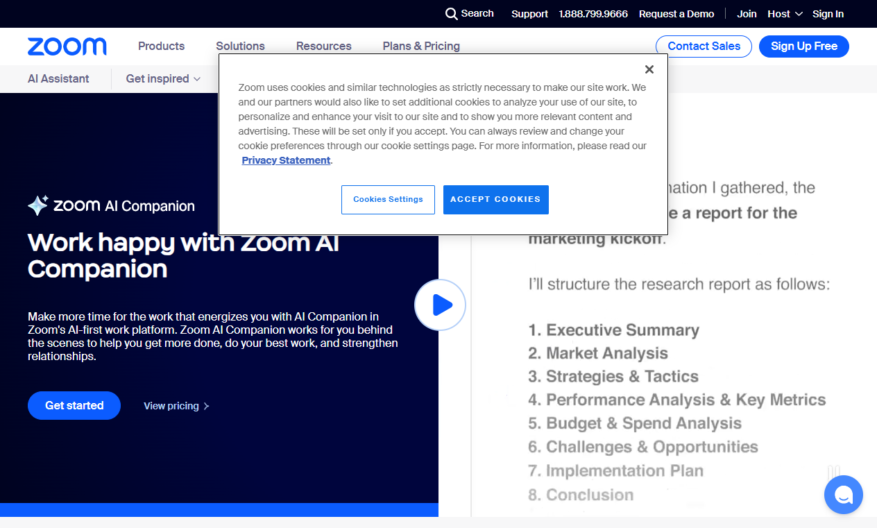Click '4. Performance Analysis & Key Metrics' text
Viewport: 877px width, 528px height.
(677, 400)
